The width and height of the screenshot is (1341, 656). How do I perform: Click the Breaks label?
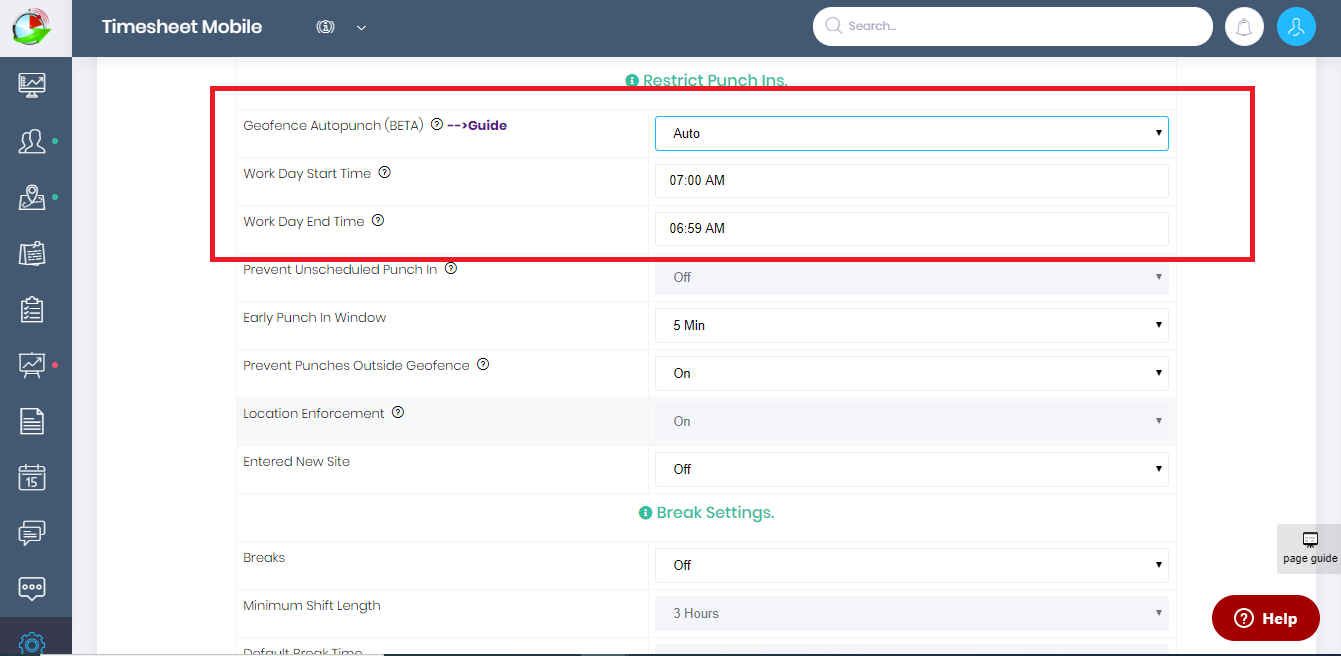coord(264,557)
